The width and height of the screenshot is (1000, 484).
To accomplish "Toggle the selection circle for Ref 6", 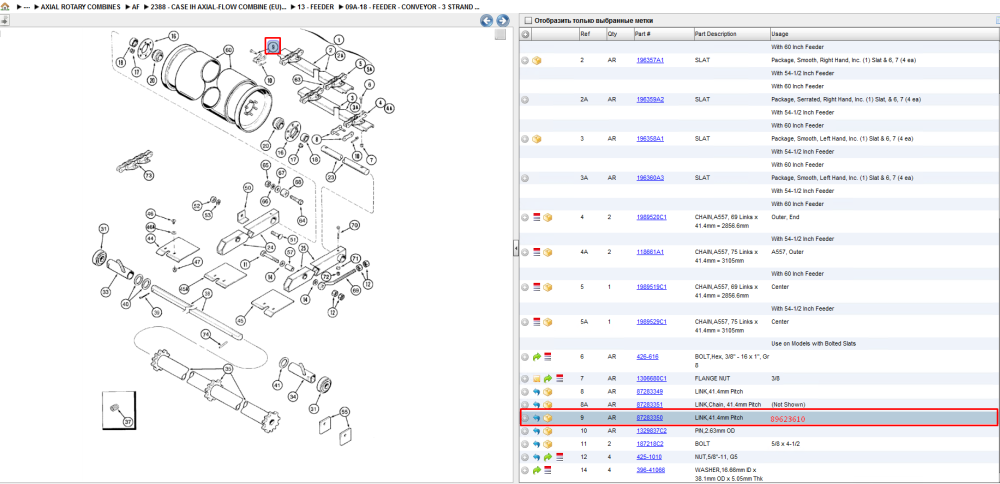I will point(525,357).
